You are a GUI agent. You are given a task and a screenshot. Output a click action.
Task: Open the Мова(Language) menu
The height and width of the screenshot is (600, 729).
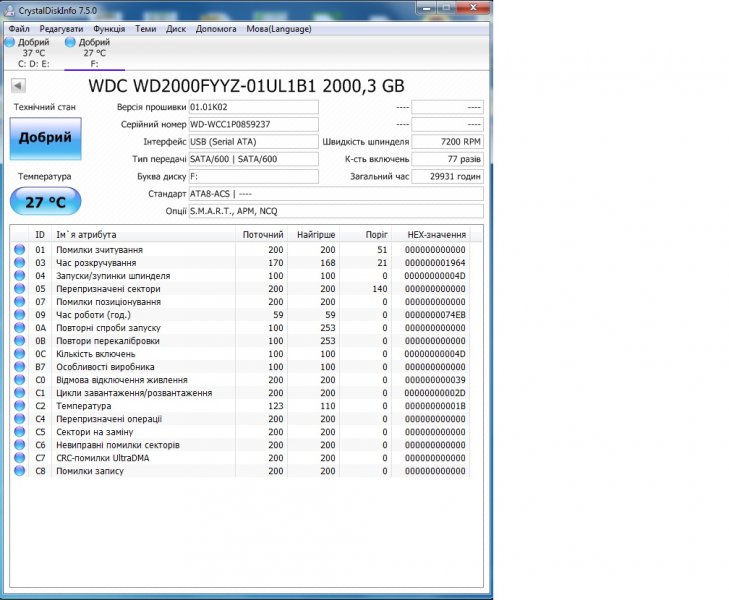pyautogui.click(x=278, y=29)
